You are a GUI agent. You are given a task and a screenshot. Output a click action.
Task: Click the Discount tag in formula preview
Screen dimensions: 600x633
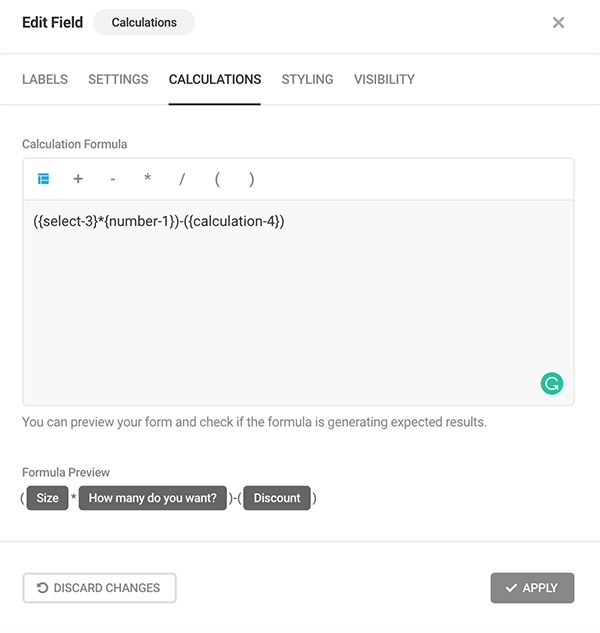pos(277,498)
